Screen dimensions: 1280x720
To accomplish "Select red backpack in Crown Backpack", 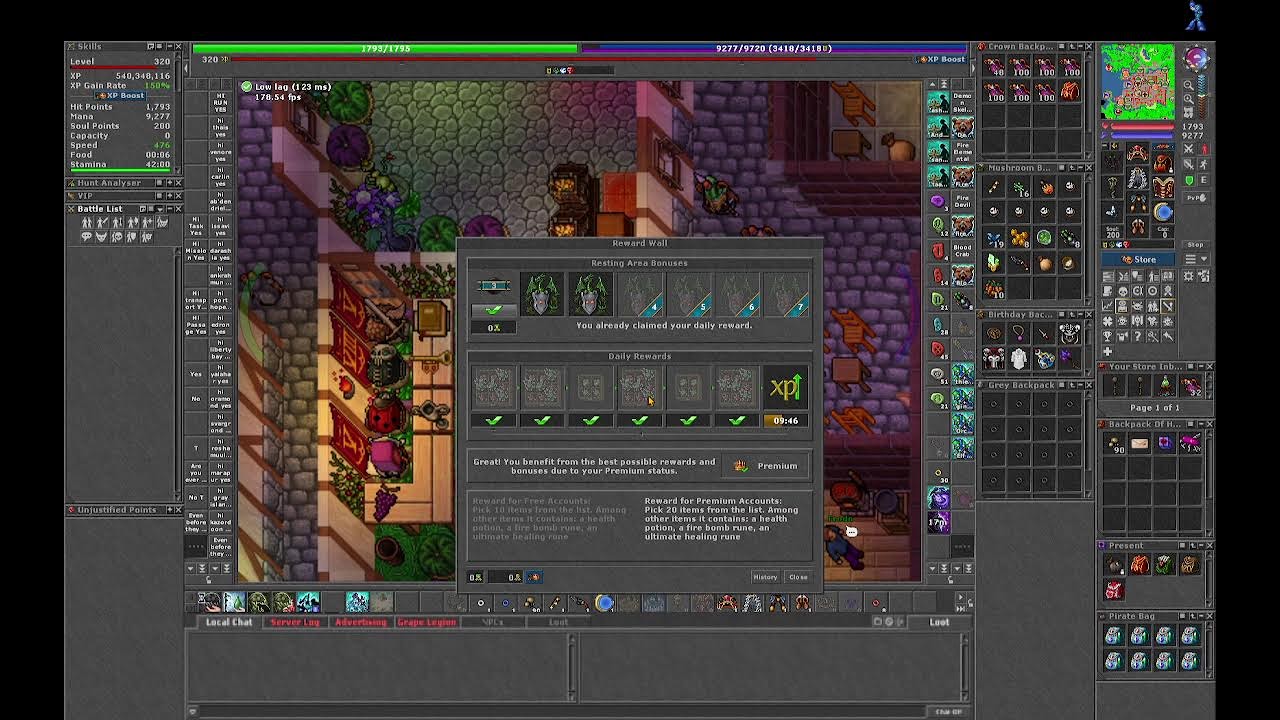I will pos(1070,92).
